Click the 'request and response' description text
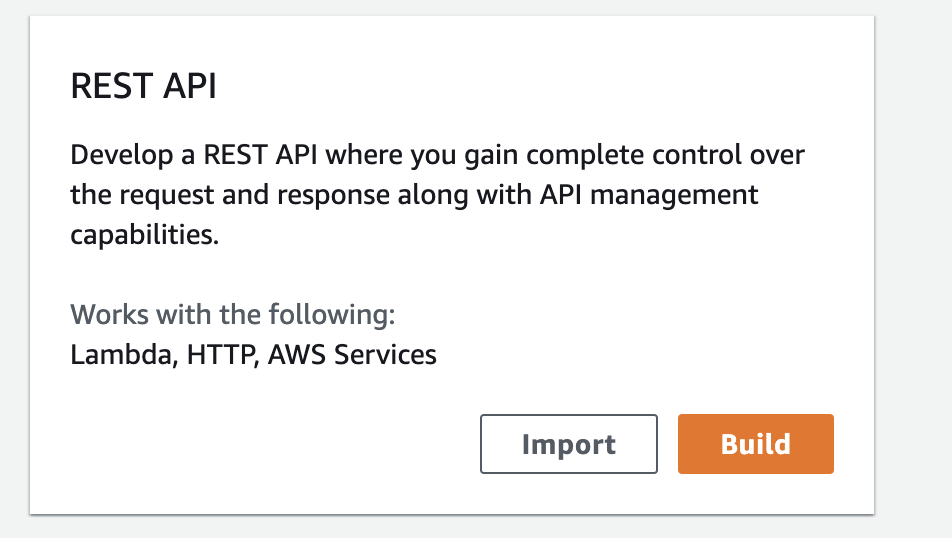Image resolution: width=952 pixels, height=538 pixels. tap(254, 196)
